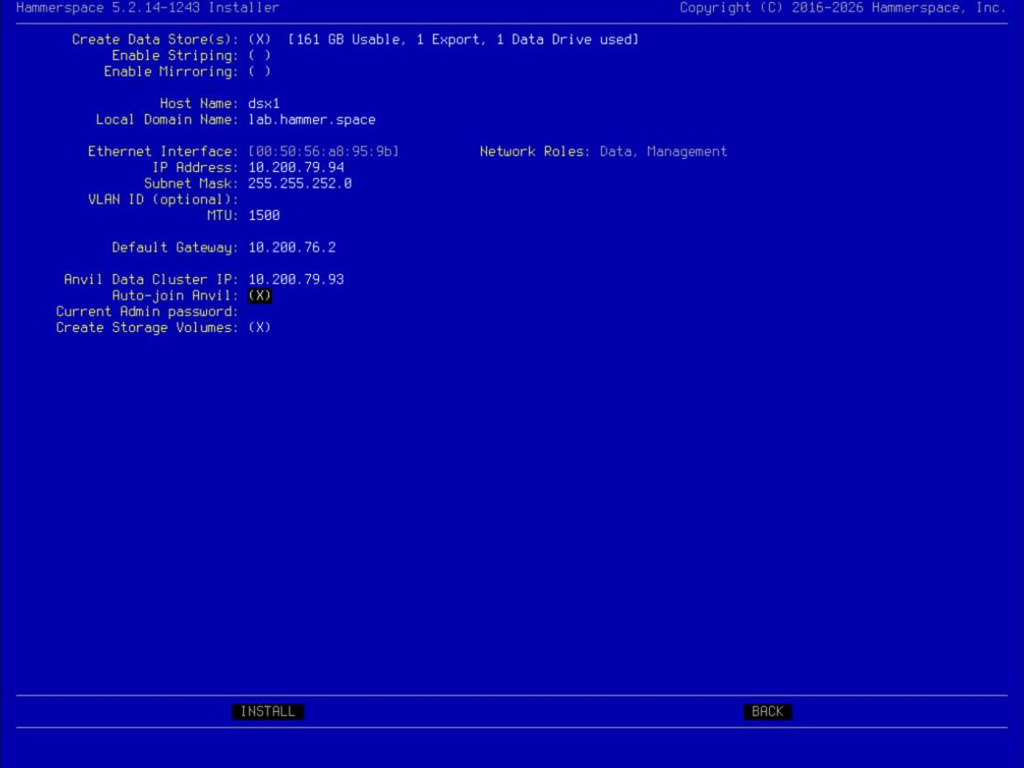Click the Enable Mirroring label
Image resolution: width=1024 pixels, height=768 pixels.
pos(171,72)
